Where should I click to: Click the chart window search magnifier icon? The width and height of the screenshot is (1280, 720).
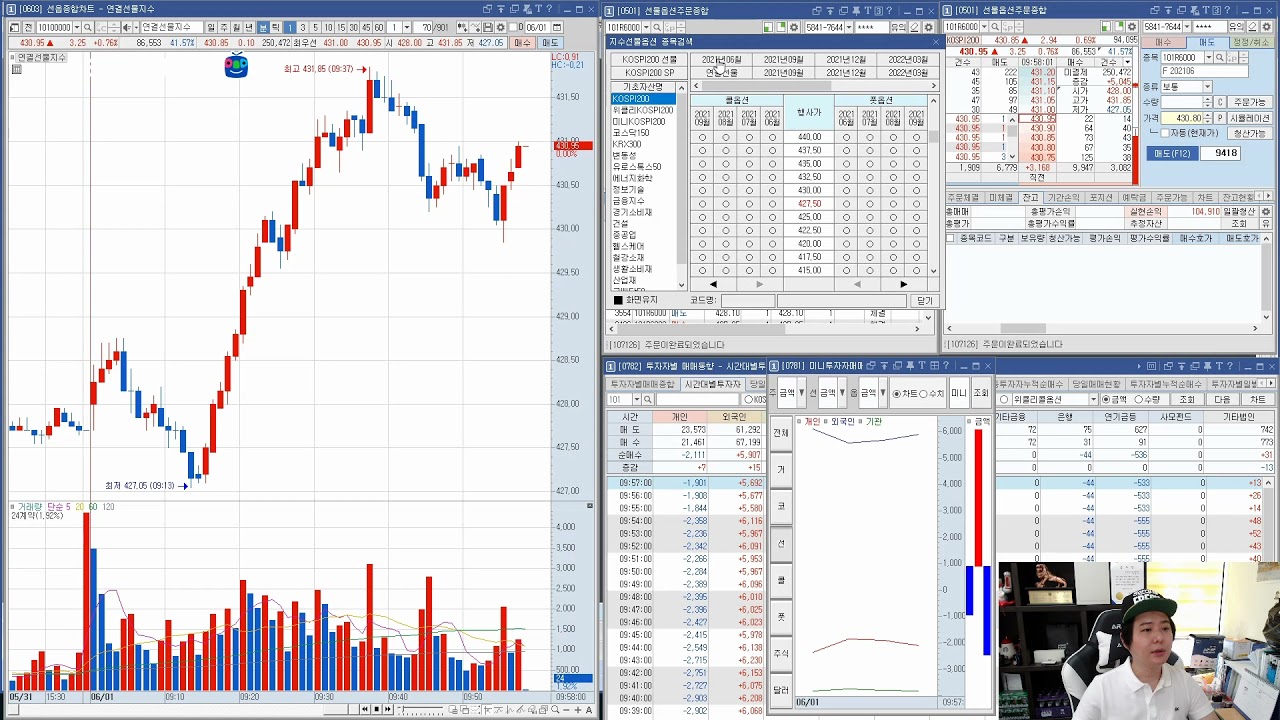tap(87, 27)
